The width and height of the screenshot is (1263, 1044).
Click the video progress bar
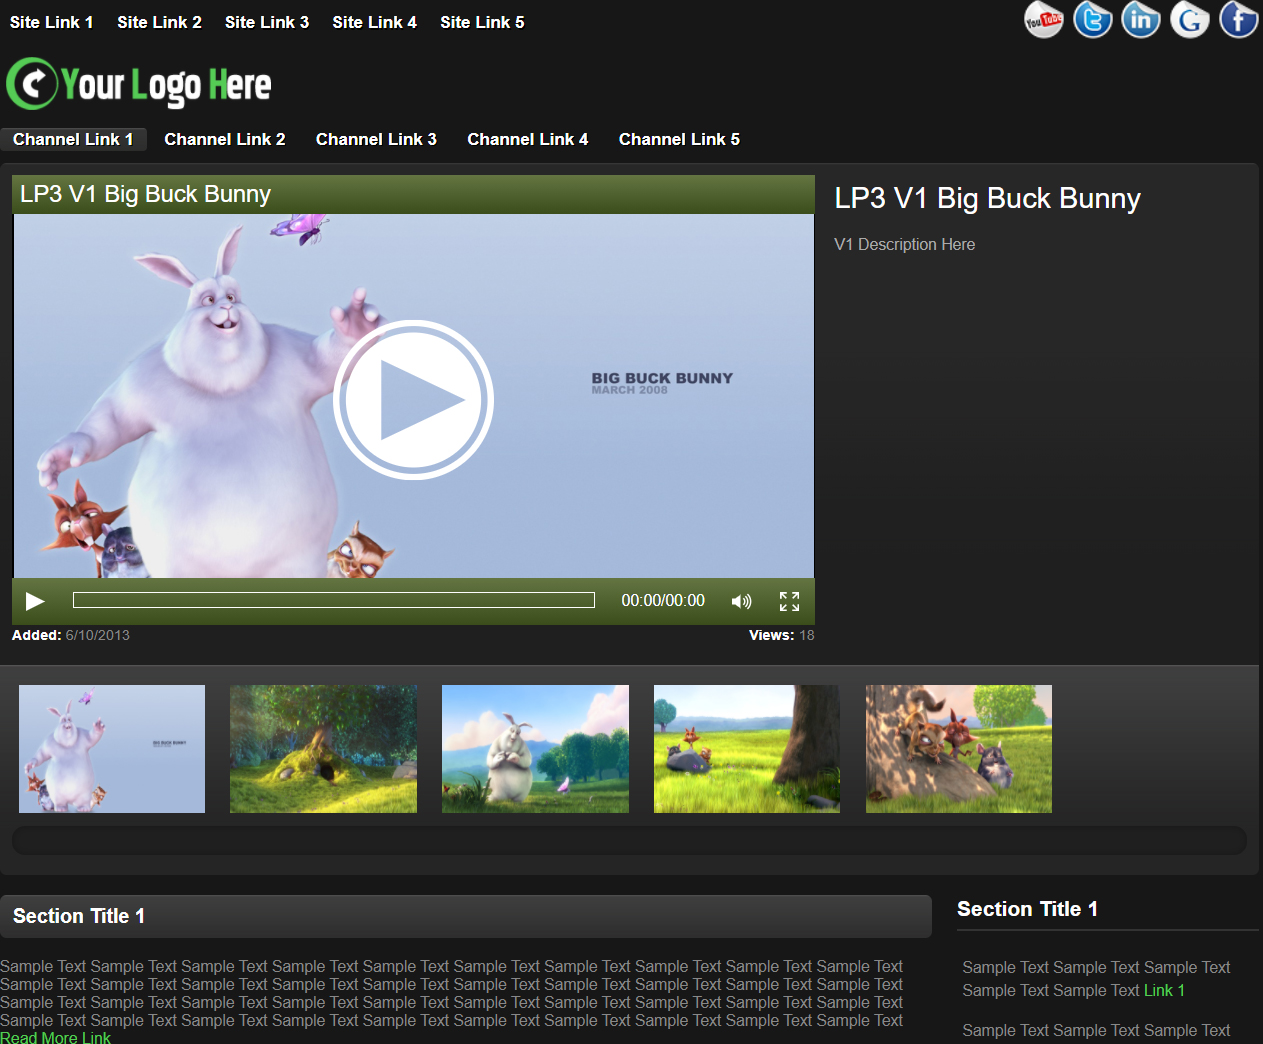(334, 600)
